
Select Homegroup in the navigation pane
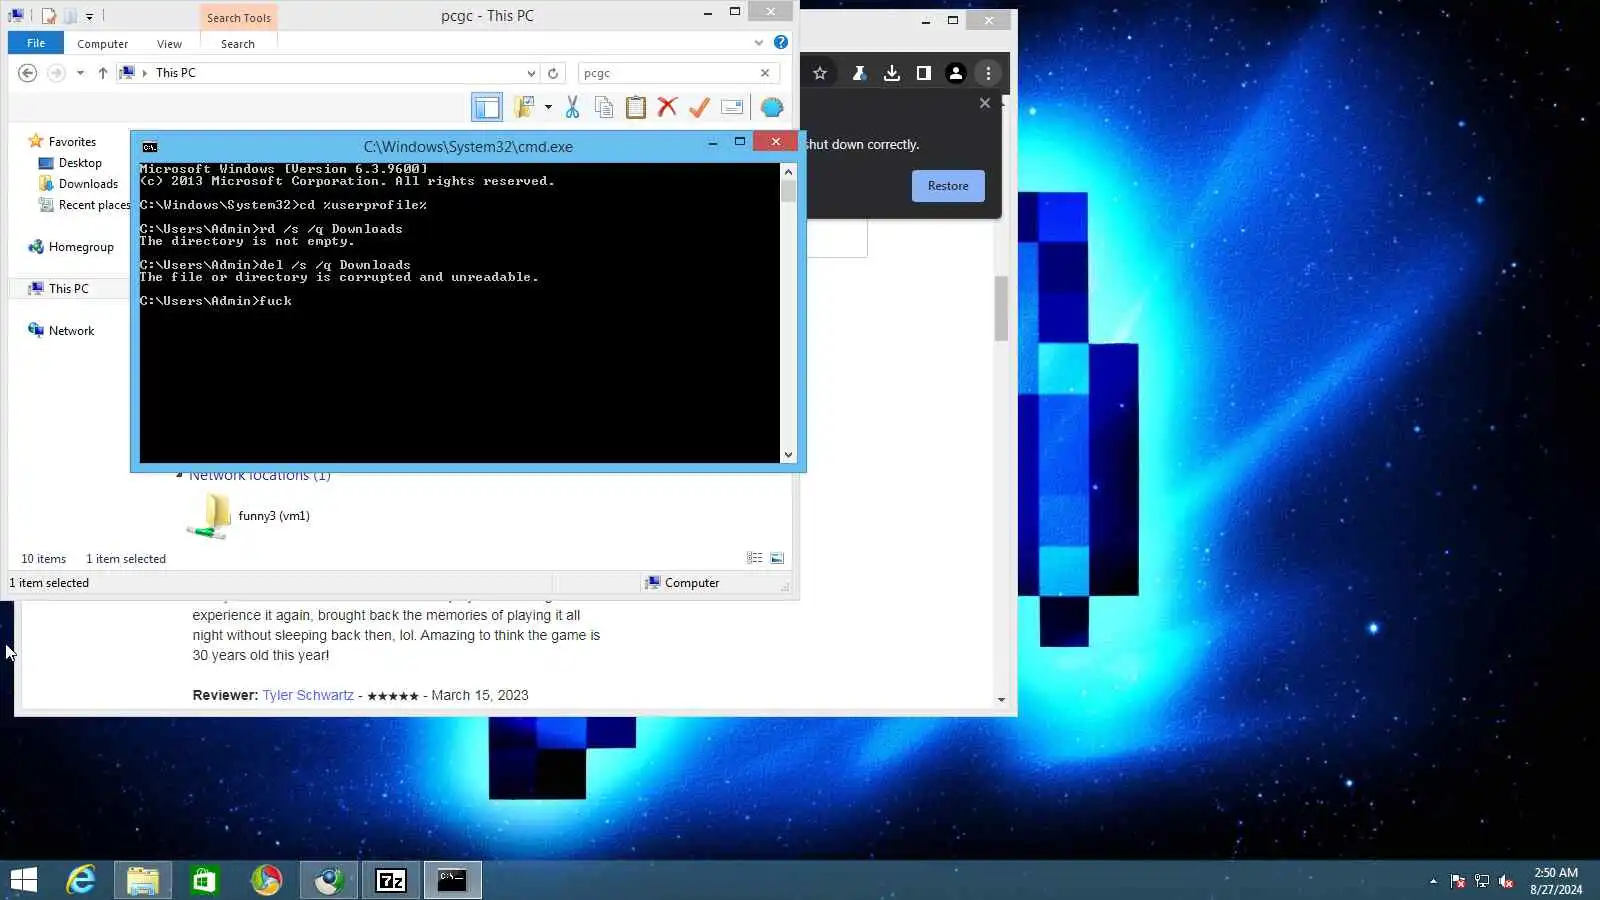click(81, 247)
